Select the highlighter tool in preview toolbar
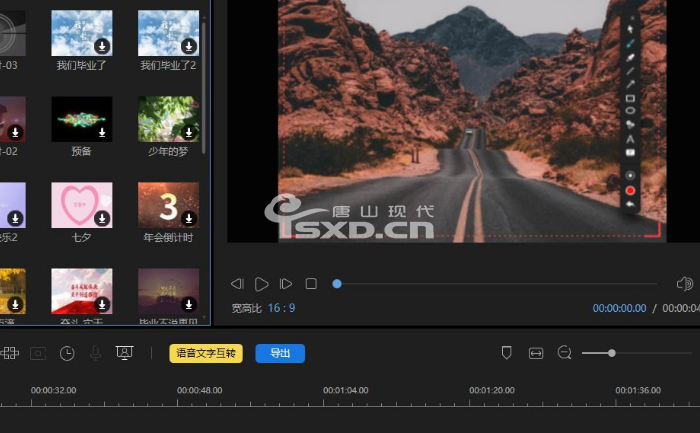 point(630,57)
